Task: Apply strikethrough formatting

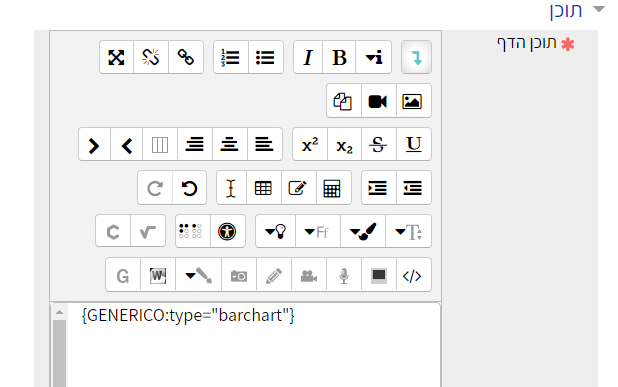Action: (379, 144)
